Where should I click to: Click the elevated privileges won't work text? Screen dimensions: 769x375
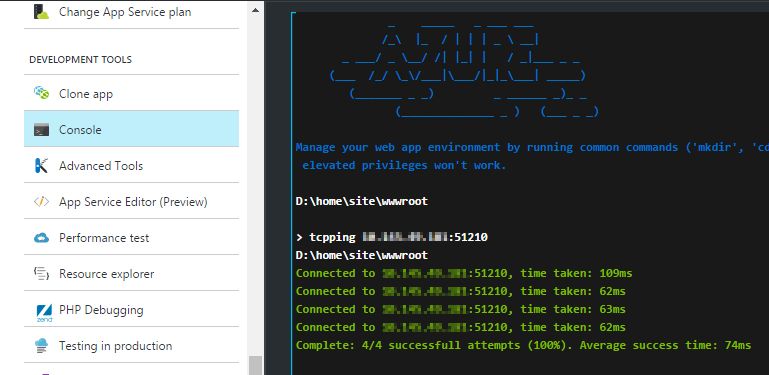404,165
